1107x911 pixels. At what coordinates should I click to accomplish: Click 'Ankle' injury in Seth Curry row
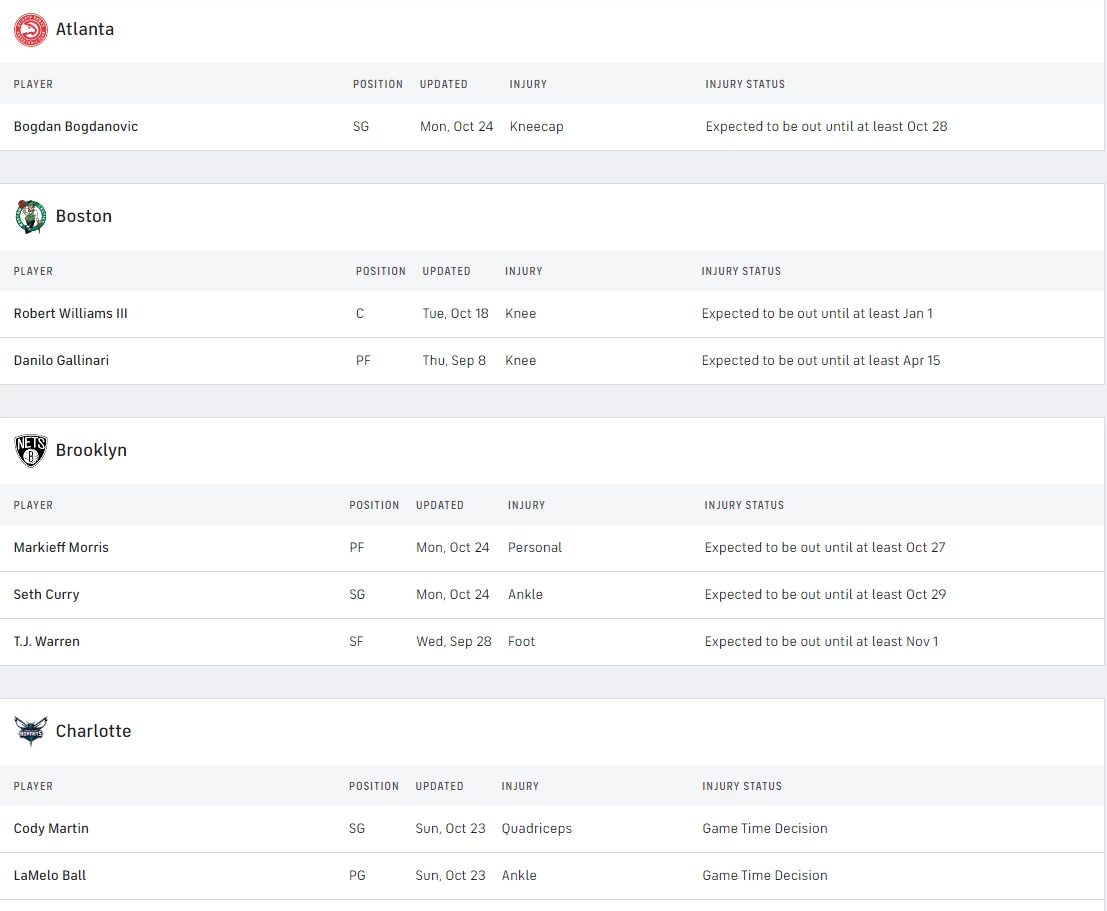tap(525, 595)
